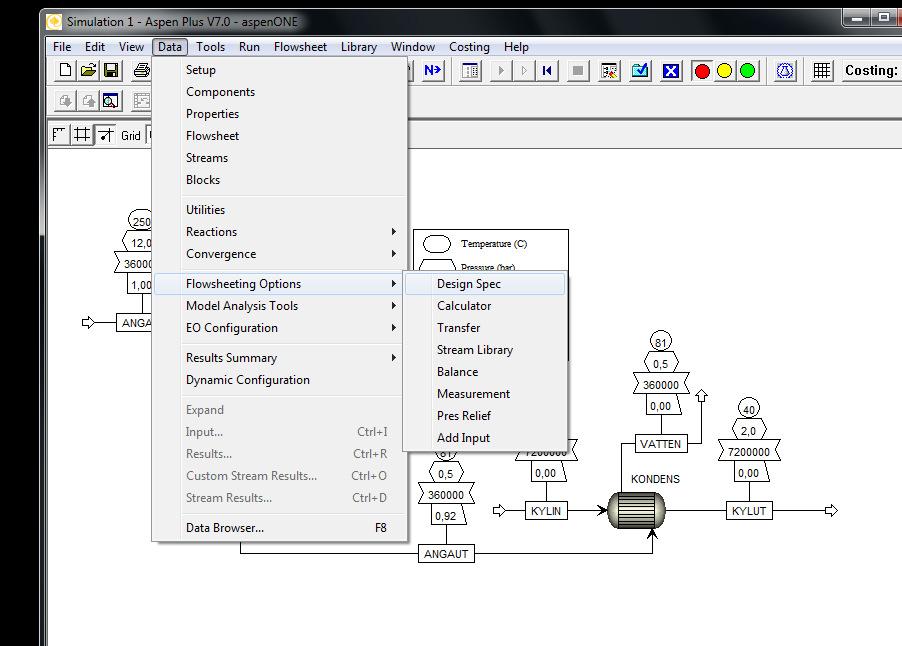Choose Components from the Data menu

point(280,91)
